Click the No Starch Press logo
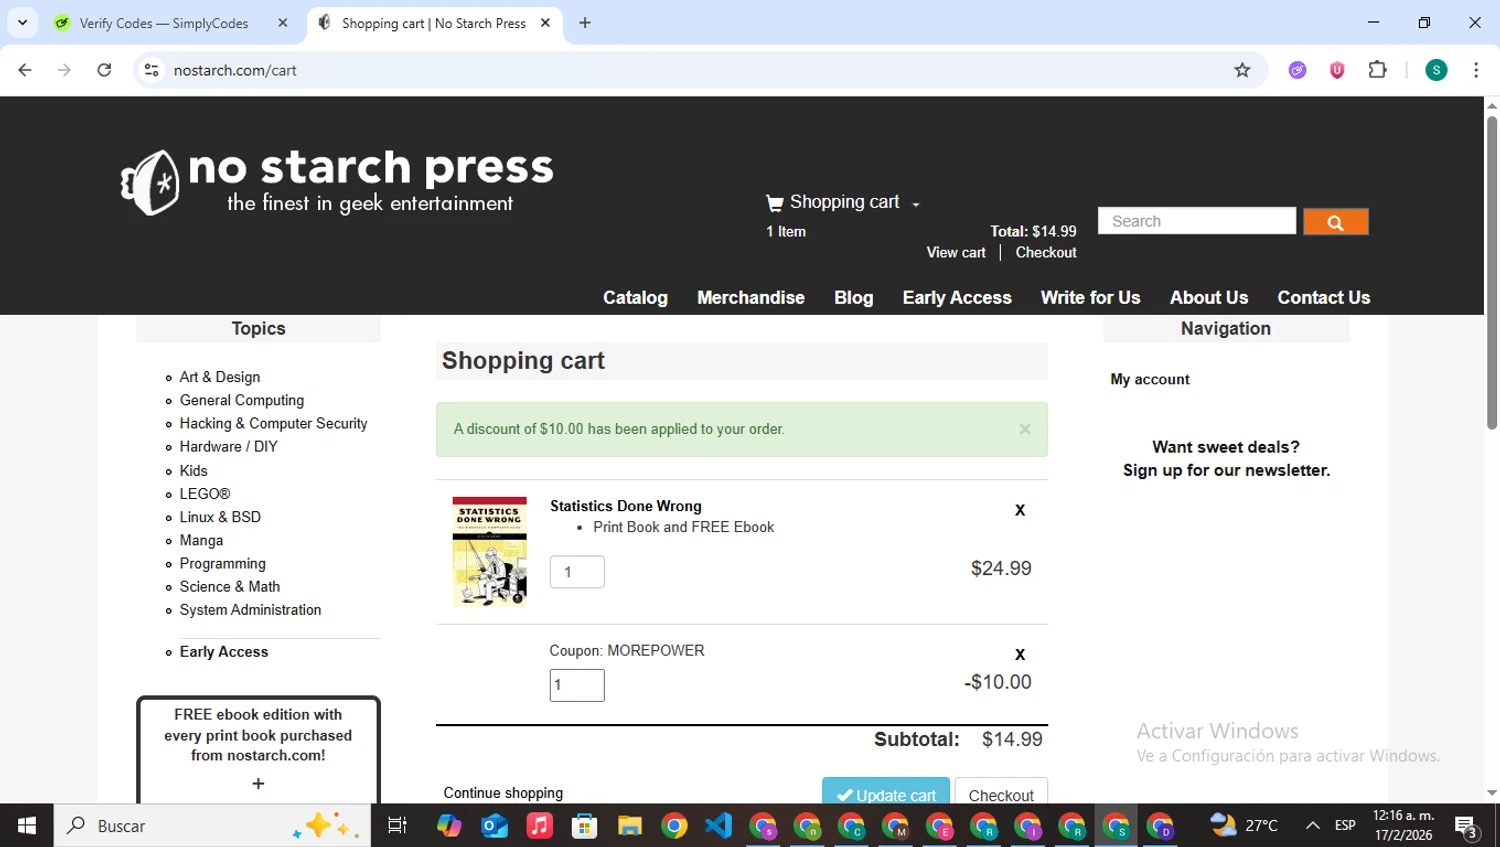The height and width of the screenshot is (847, 1500). pyautogui.click(x=337, y=182)
